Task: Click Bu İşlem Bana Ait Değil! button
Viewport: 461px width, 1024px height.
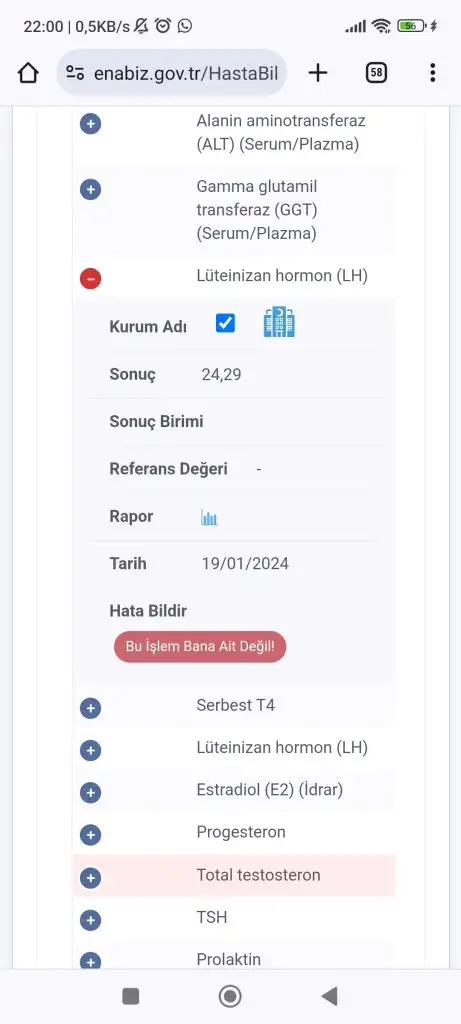Action: pyautogui.click(x=200, y=647)
